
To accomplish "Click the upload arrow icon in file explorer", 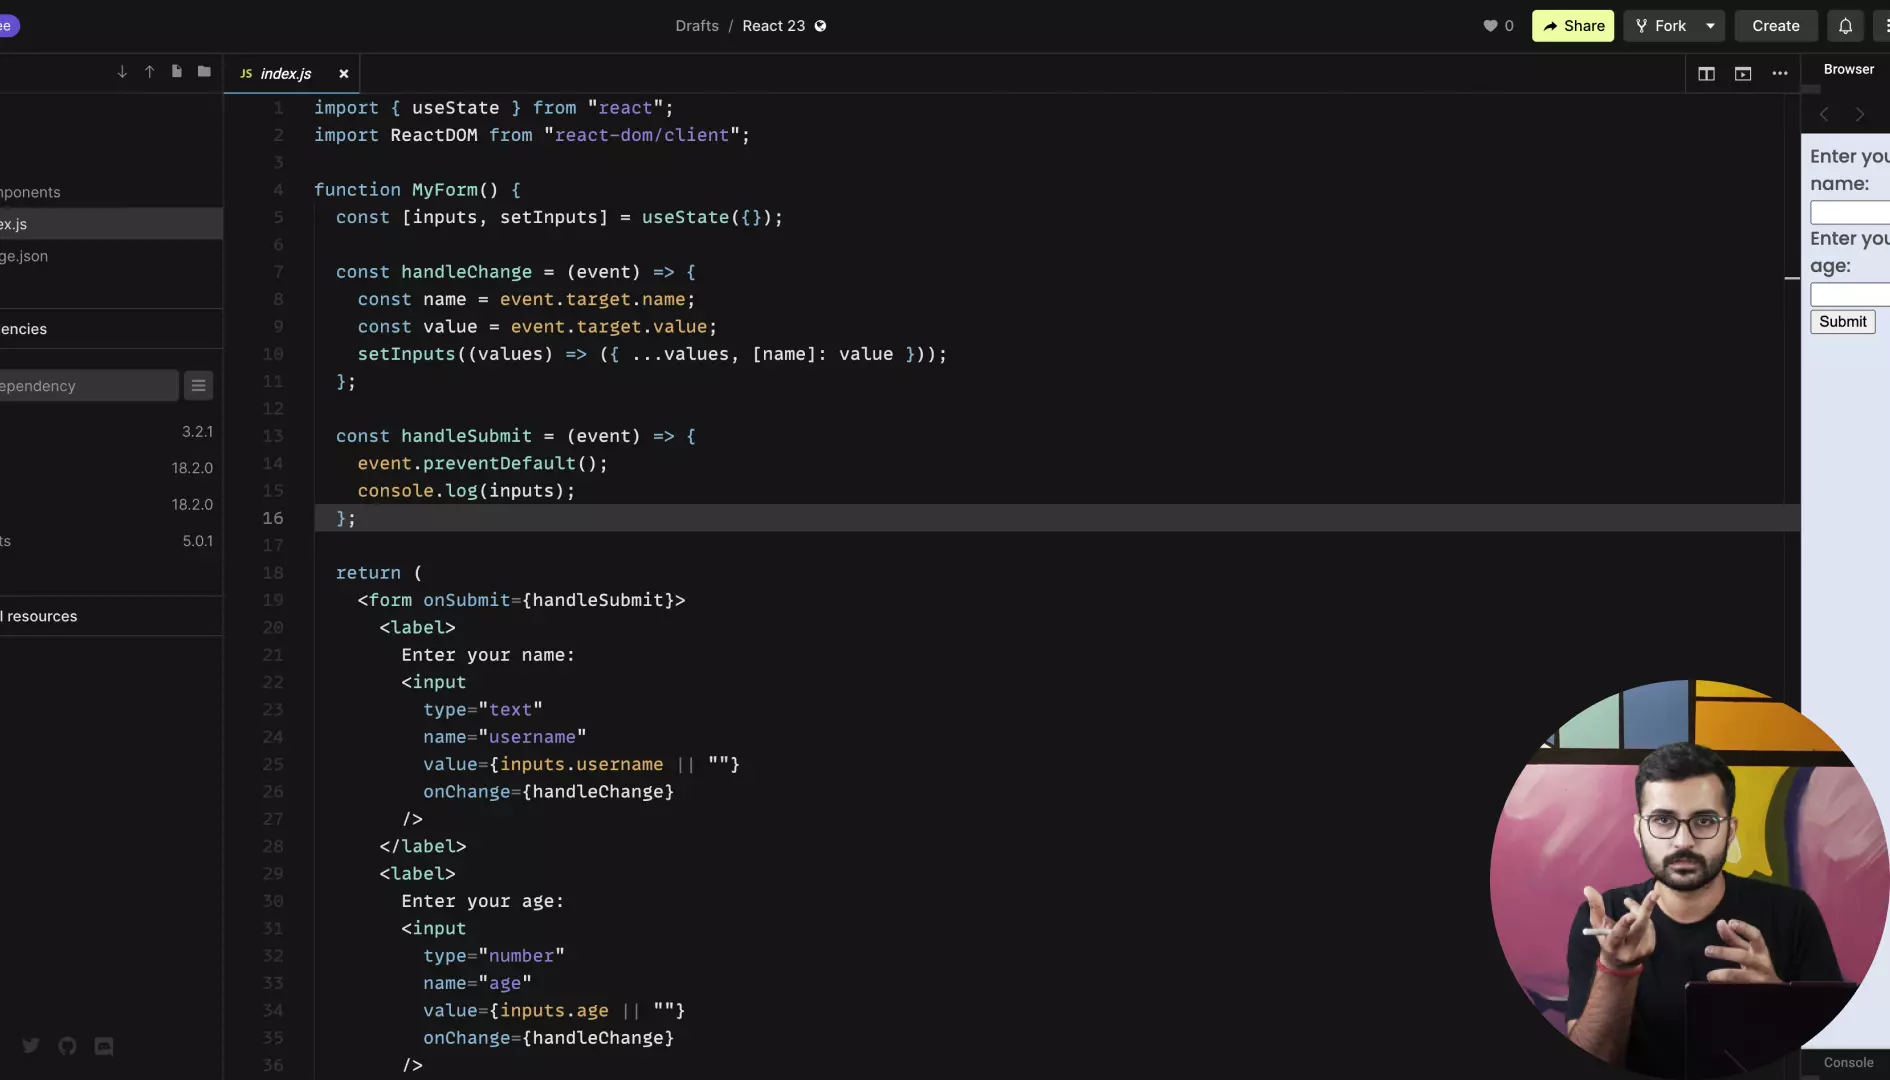I will tap(149, 72).
